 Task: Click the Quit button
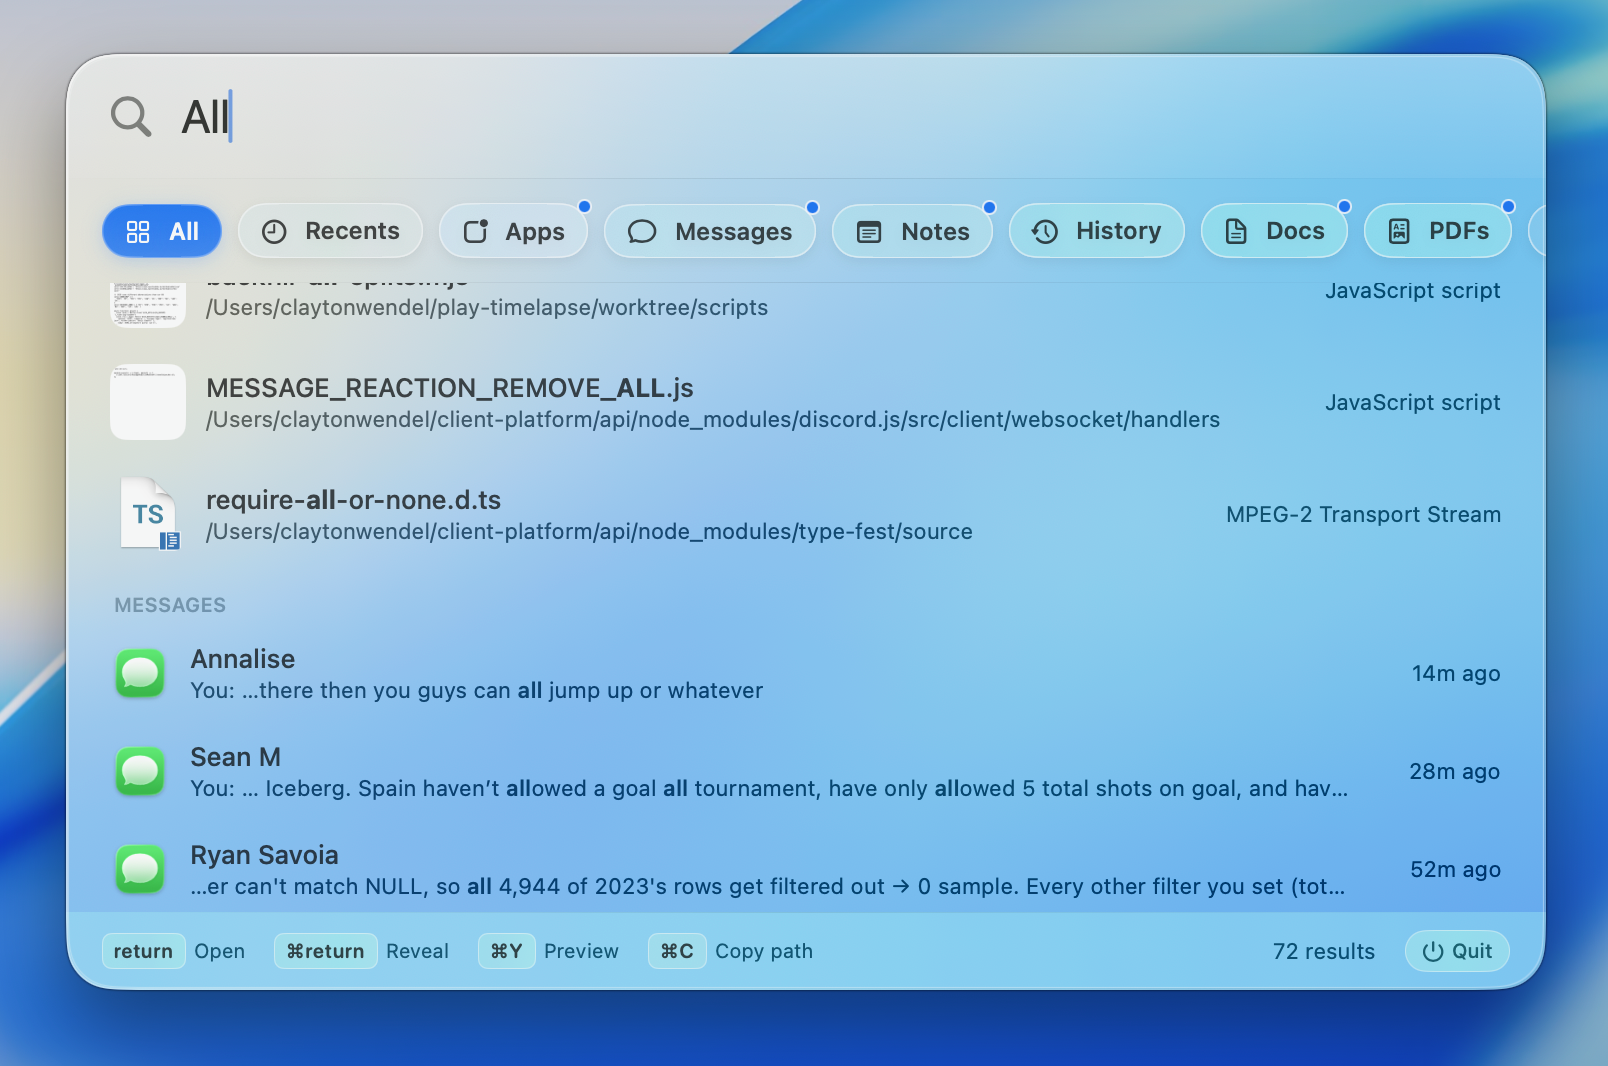(1457, 951)
